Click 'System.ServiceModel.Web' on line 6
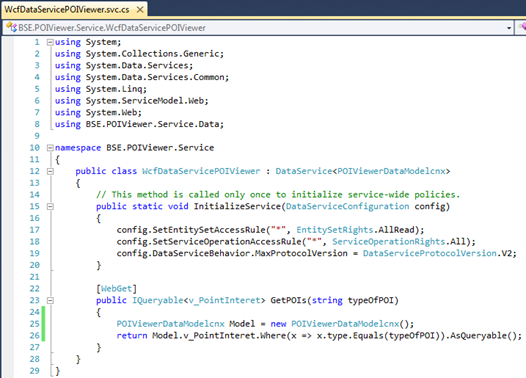The image size is (526, 378). tap(145, 101)
